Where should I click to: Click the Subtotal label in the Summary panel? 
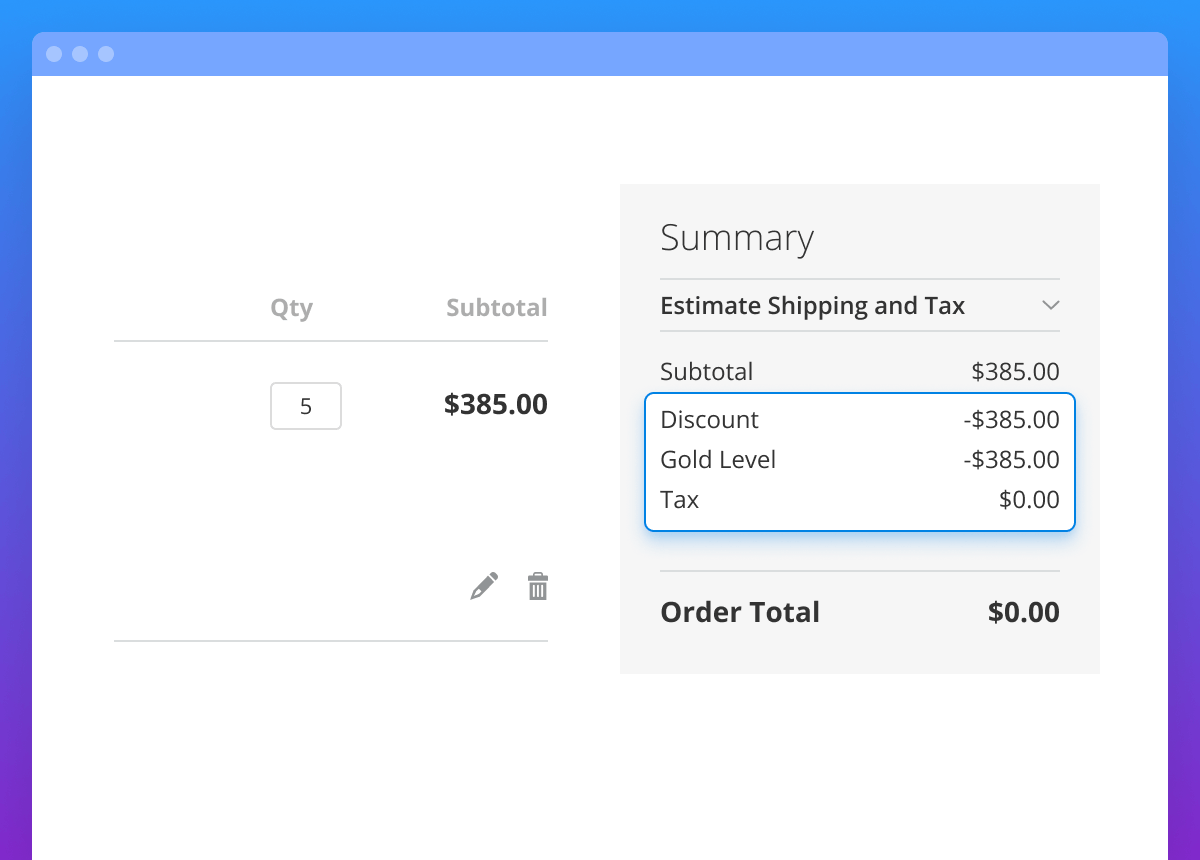[706, 372]
